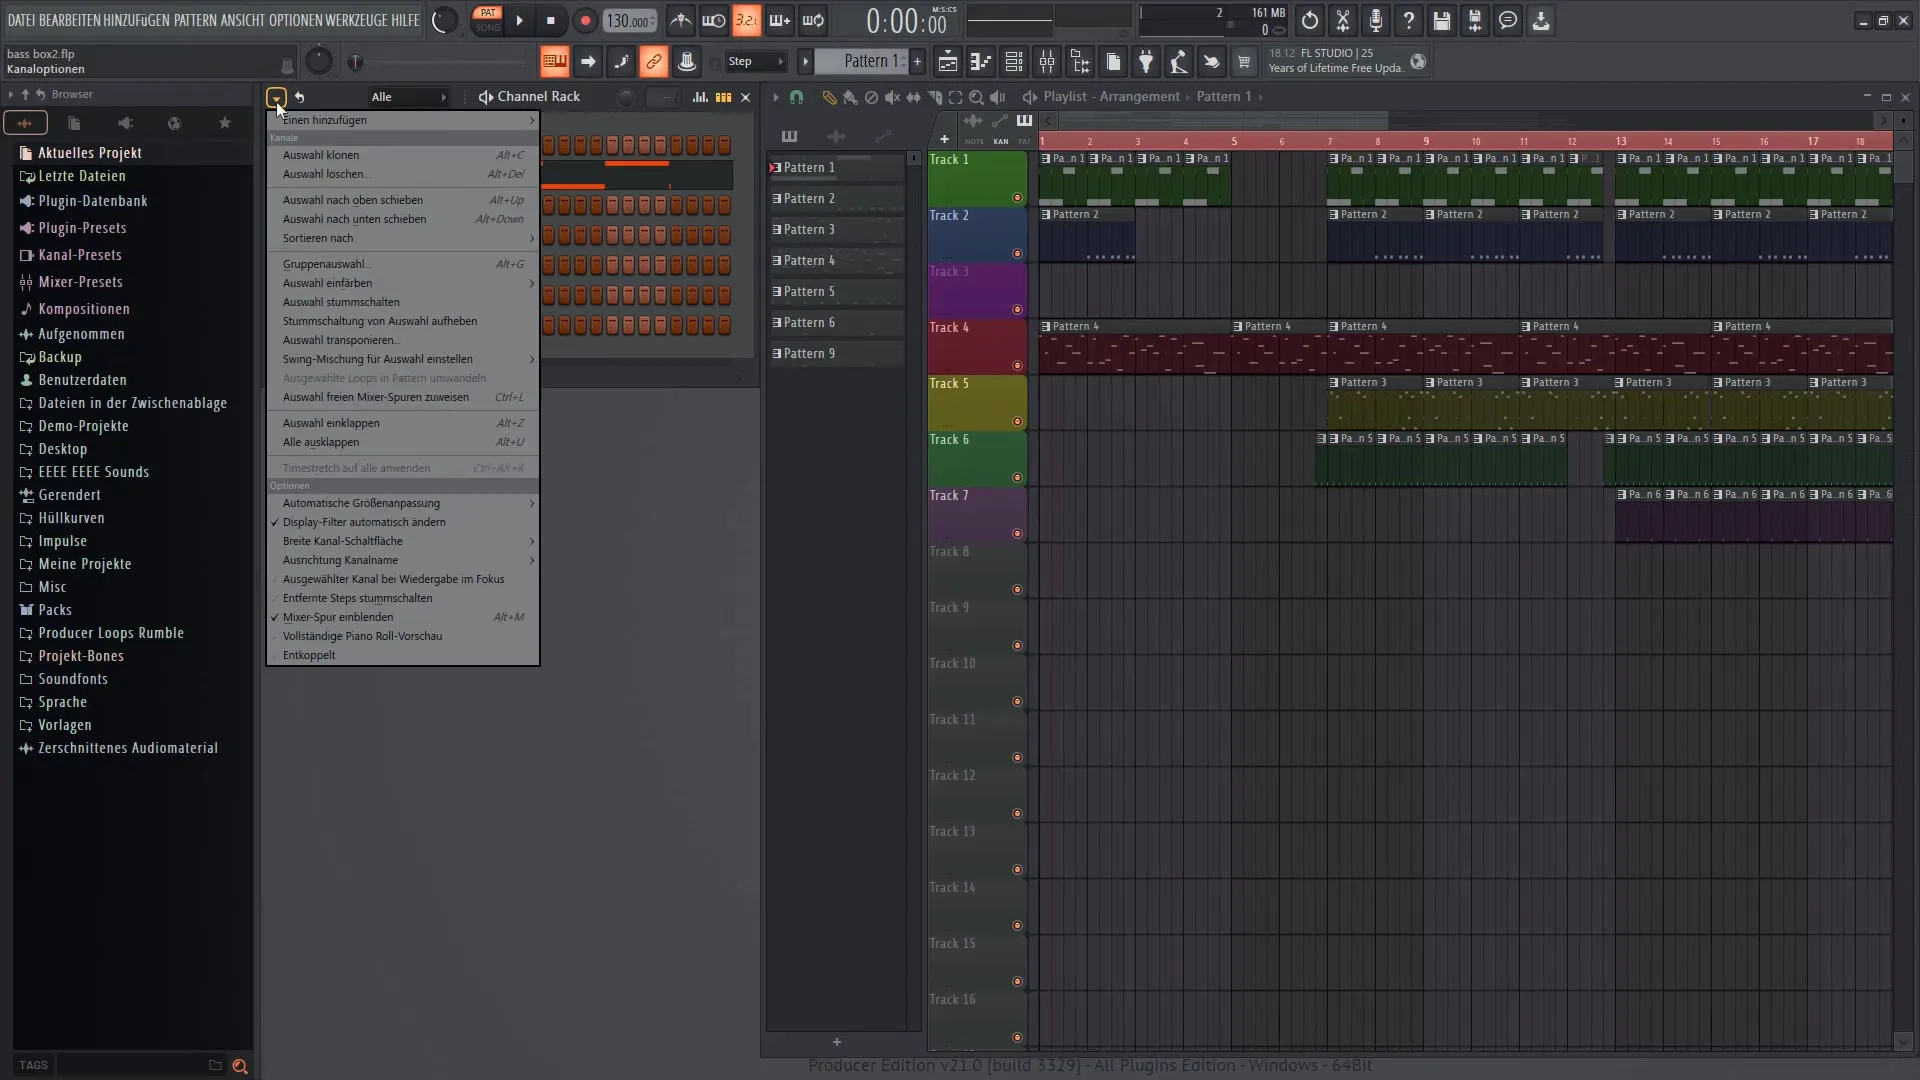Open the help question mark icon

[1409, 20]
